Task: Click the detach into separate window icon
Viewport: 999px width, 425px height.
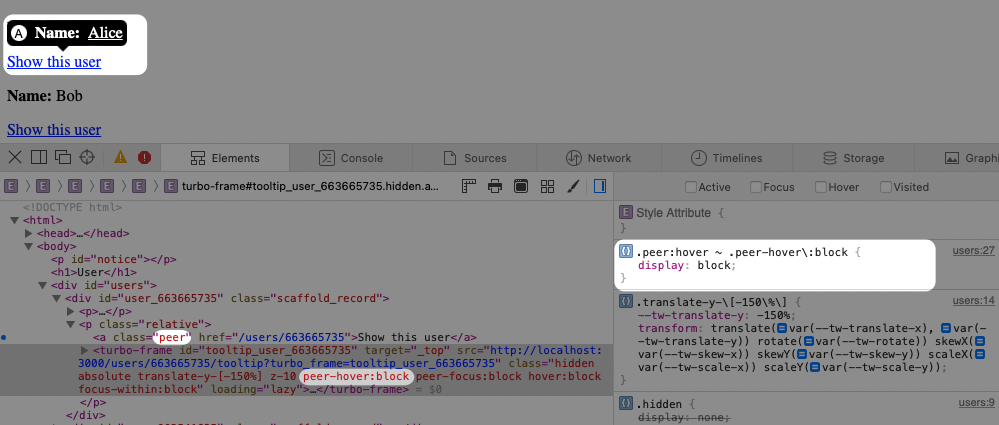Action: click(x=62, y=157)
